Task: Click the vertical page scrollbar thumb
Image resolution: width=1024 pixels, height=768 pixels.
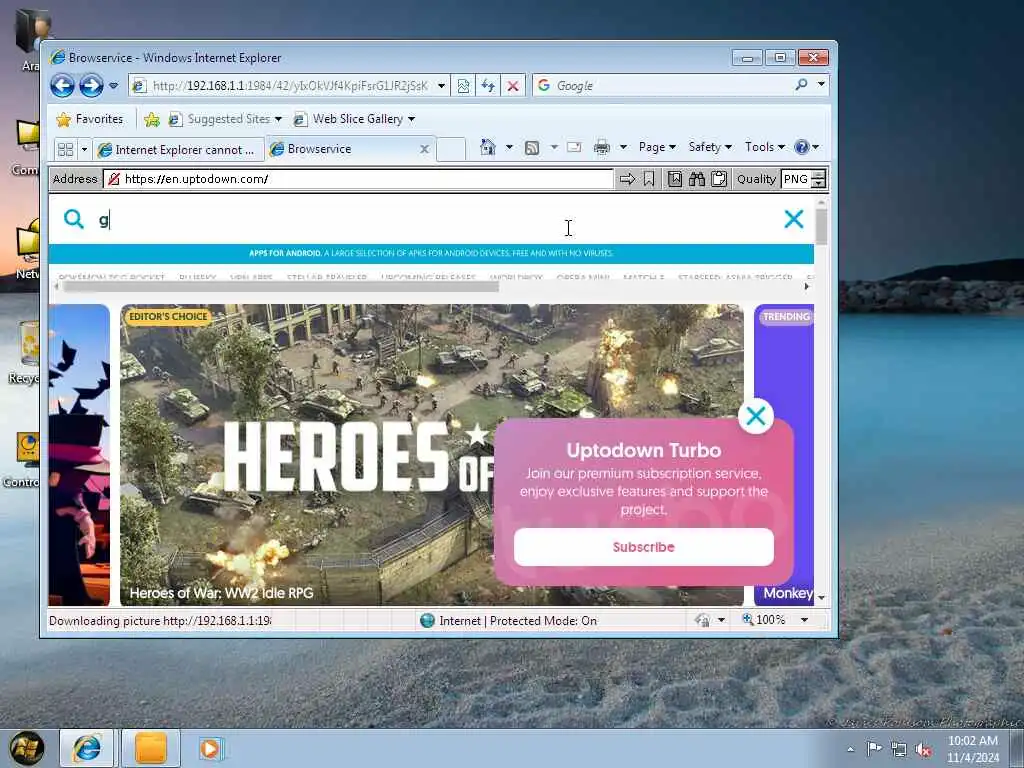Action: pos(822,226)
